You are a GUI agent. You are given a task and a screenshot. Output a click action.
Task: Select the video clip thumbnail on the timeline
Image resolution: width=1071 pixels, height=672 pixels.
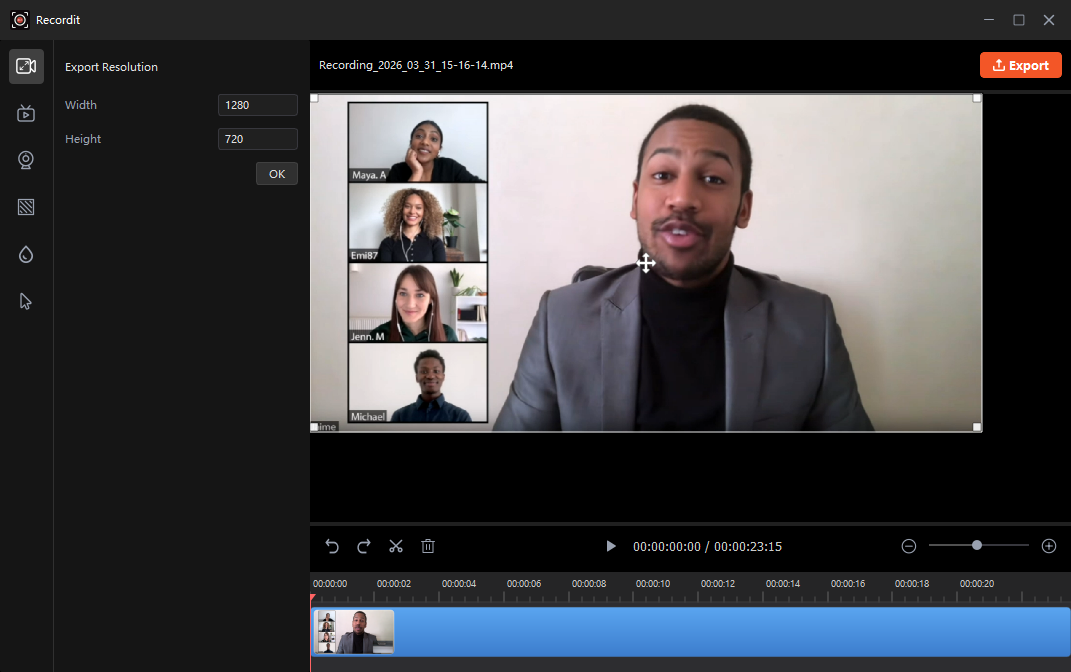coord(354,632)
